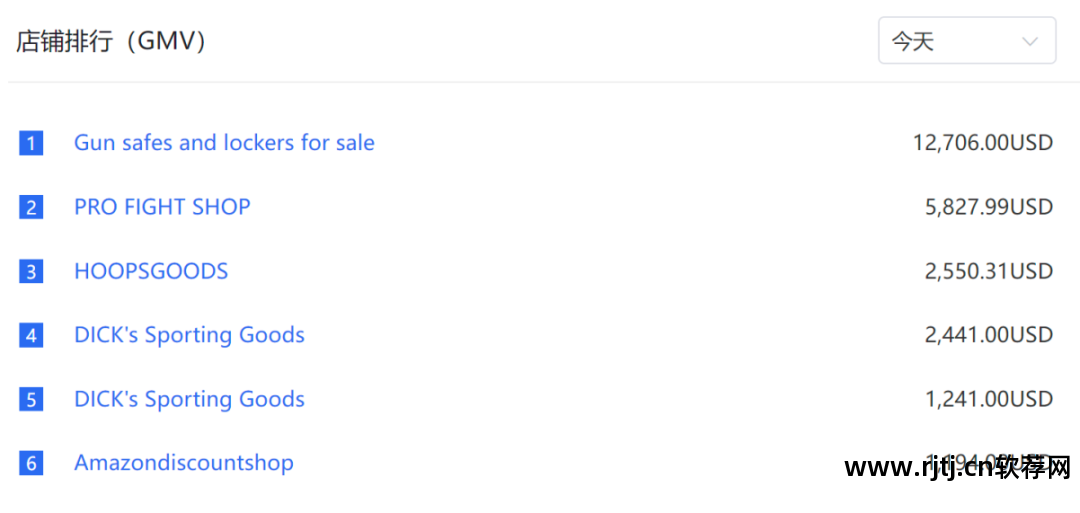Click the rank 2 badge icon
1080x513 pixels.
coord(31,207)
